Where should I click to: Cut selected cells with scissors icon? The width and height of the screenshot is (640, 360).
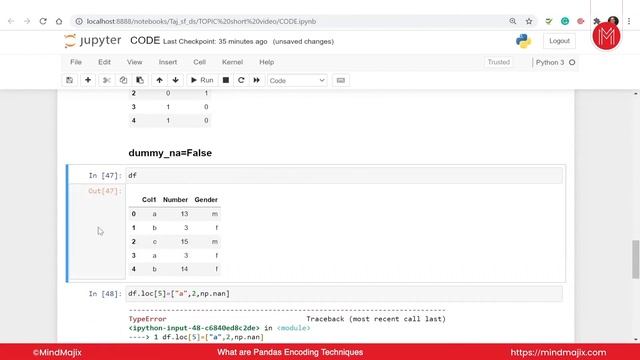(x=107, y=80)
